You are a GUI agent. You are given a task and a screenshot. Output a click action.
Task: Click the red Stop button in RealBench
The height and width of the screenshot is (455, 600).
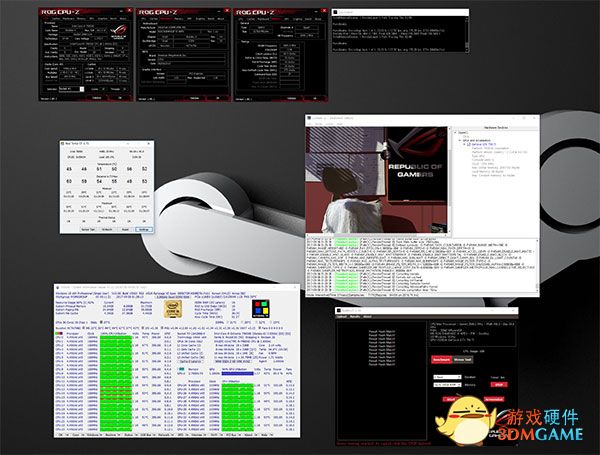pyautogui.click(x=499, y=385)
